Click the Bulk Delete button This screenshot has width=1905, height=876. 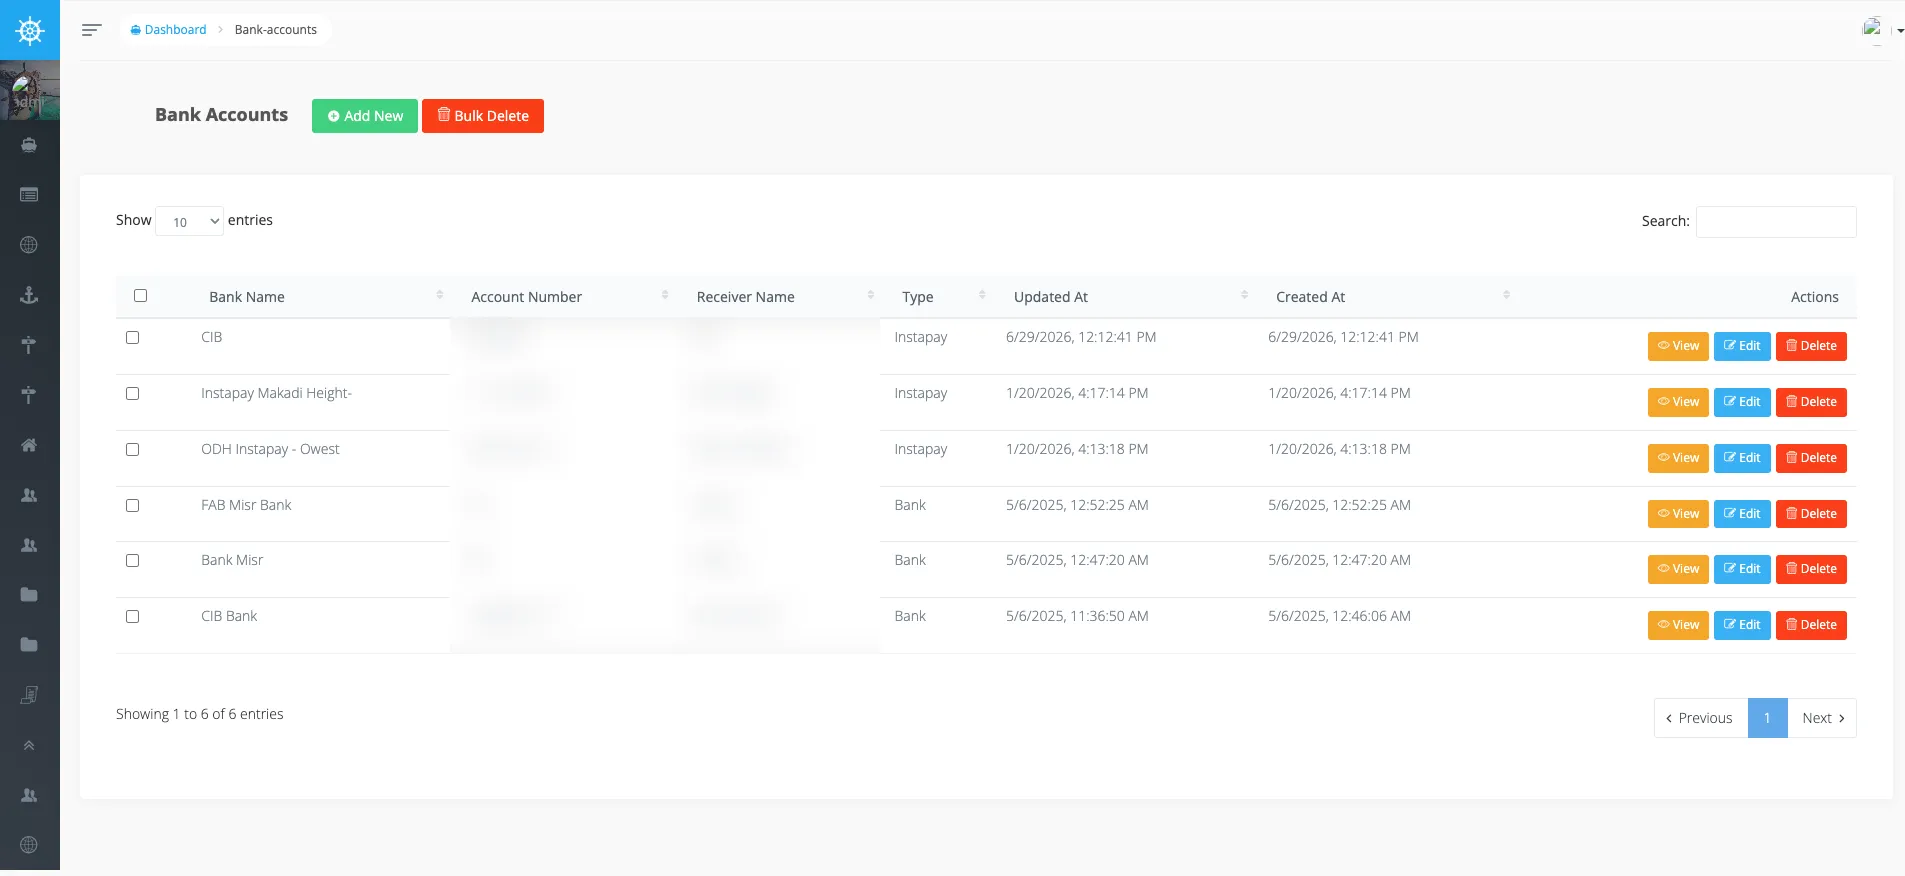tap(483, 116)
